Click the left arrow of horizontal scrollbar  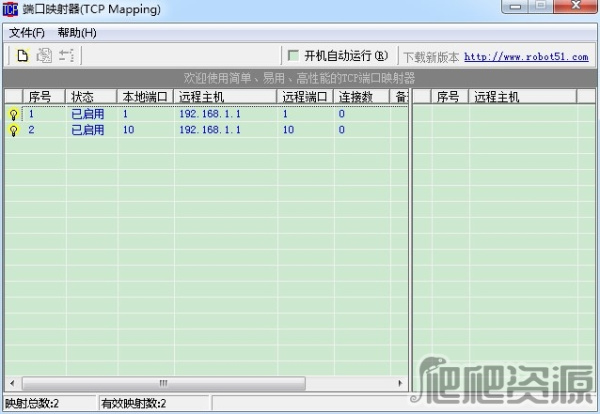point(11,382)
